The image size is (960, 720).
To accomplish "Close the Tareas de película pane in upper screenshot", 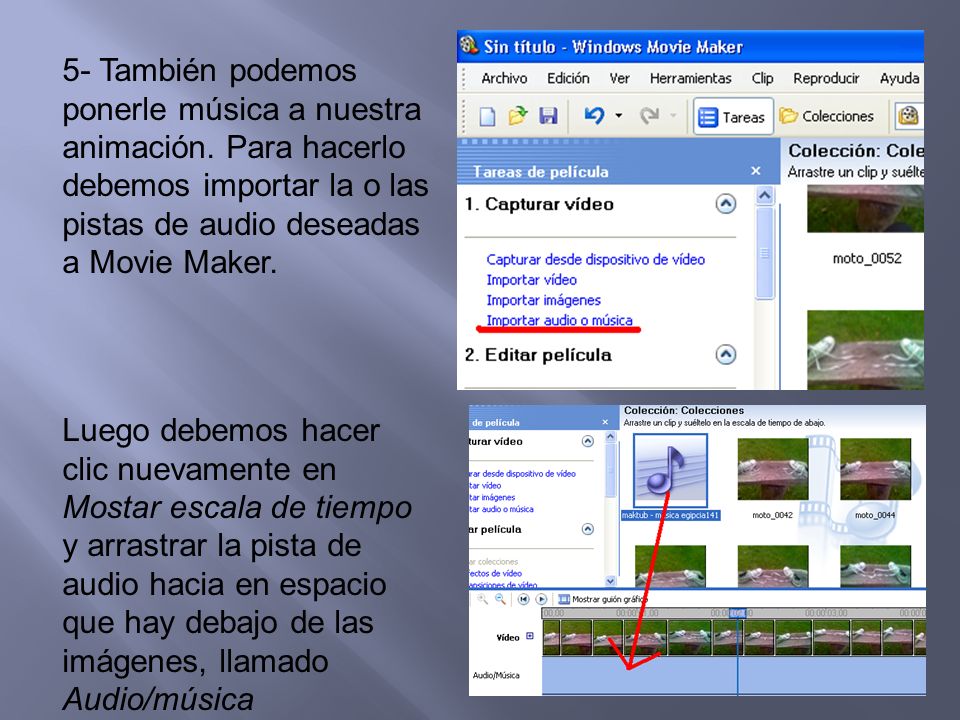I will click(x=756, y=171).
